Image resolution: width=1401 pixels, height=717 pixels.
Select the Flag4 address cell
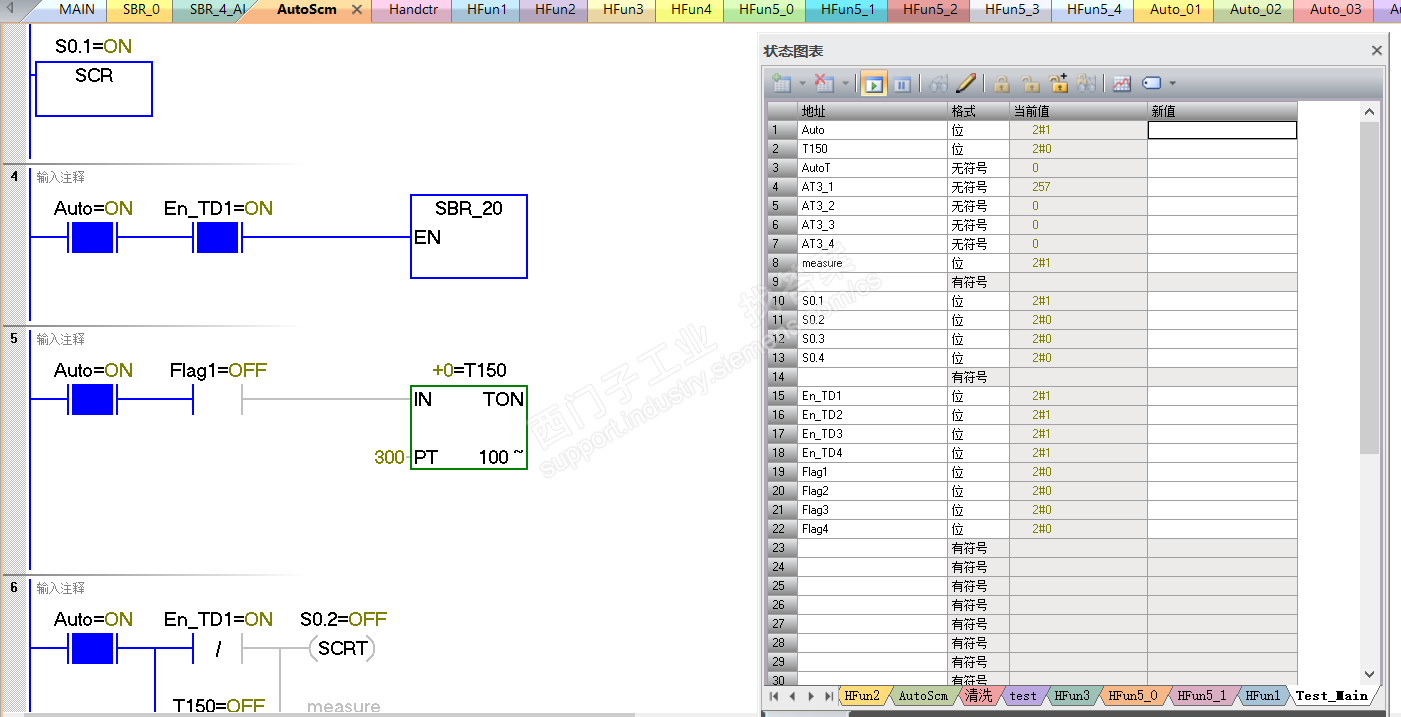[872, 529]
